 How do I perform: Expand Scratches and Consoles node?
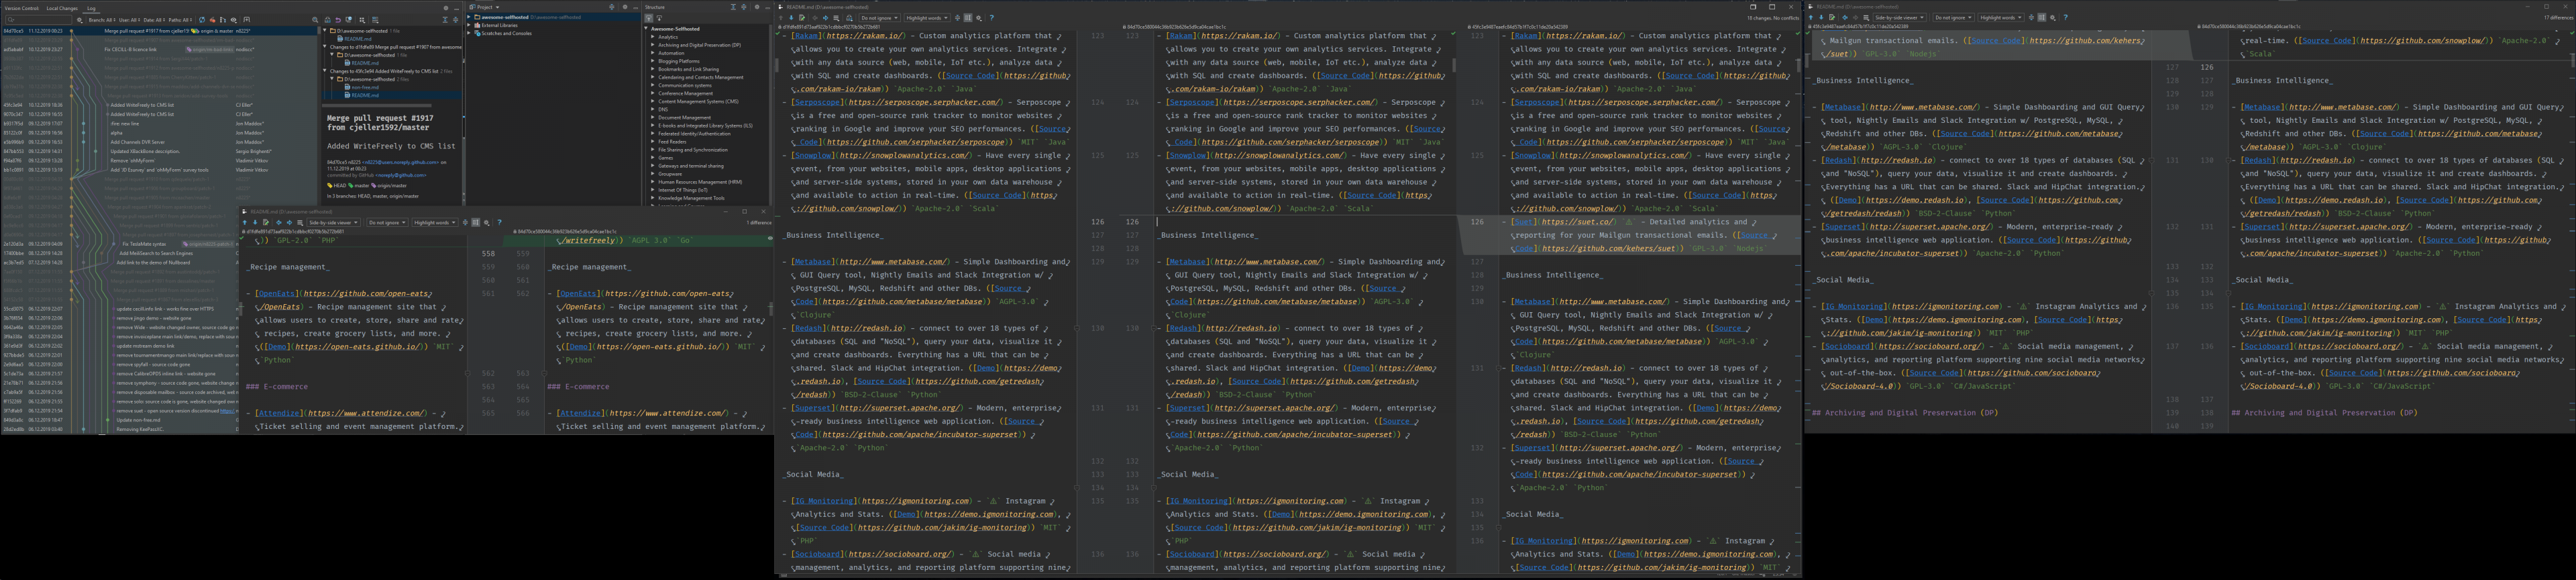pos(470,33)
